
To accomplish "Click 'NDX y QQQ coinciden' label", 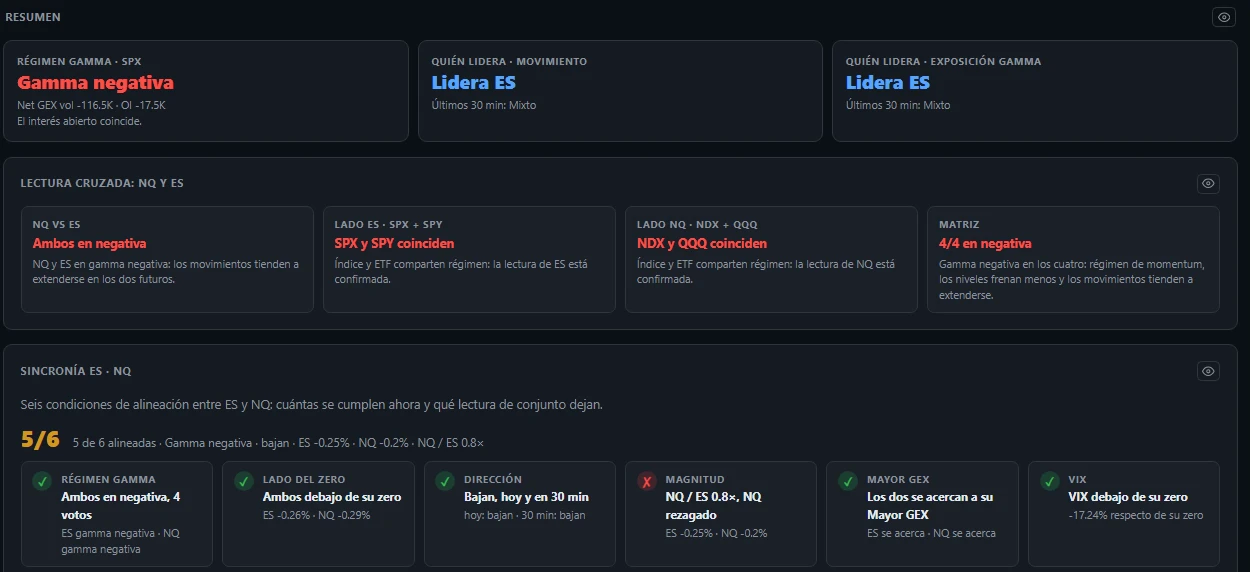I will click(702, 243).
